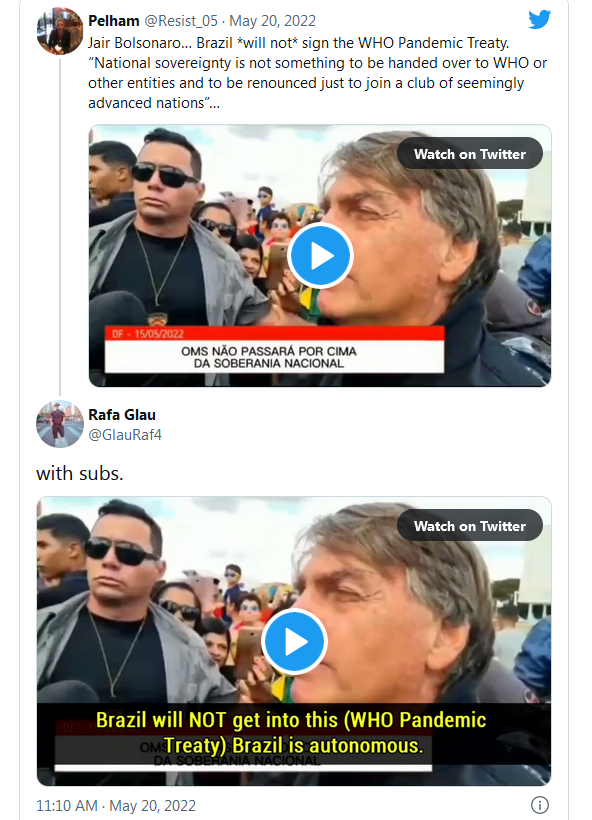Click the 11:10 AM · May 20, 2022 timestamp
This screenshot has width=592, height=820.
coord(116,806)
